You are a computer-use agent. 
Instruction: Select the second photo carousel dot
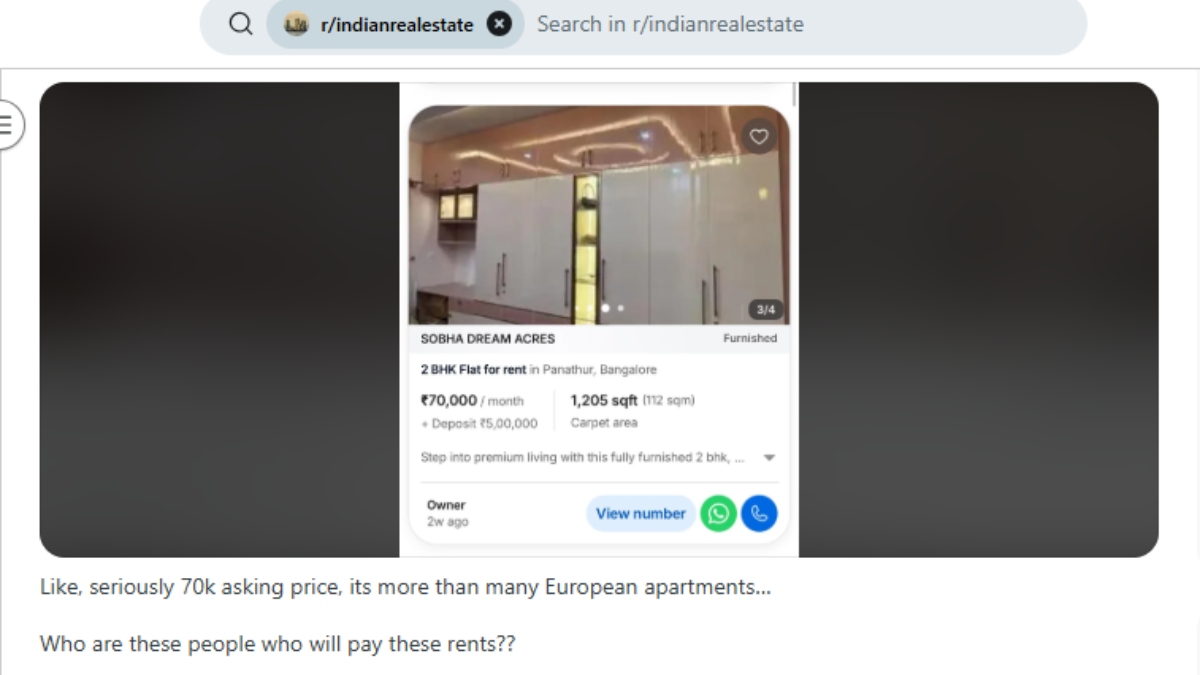620,308
